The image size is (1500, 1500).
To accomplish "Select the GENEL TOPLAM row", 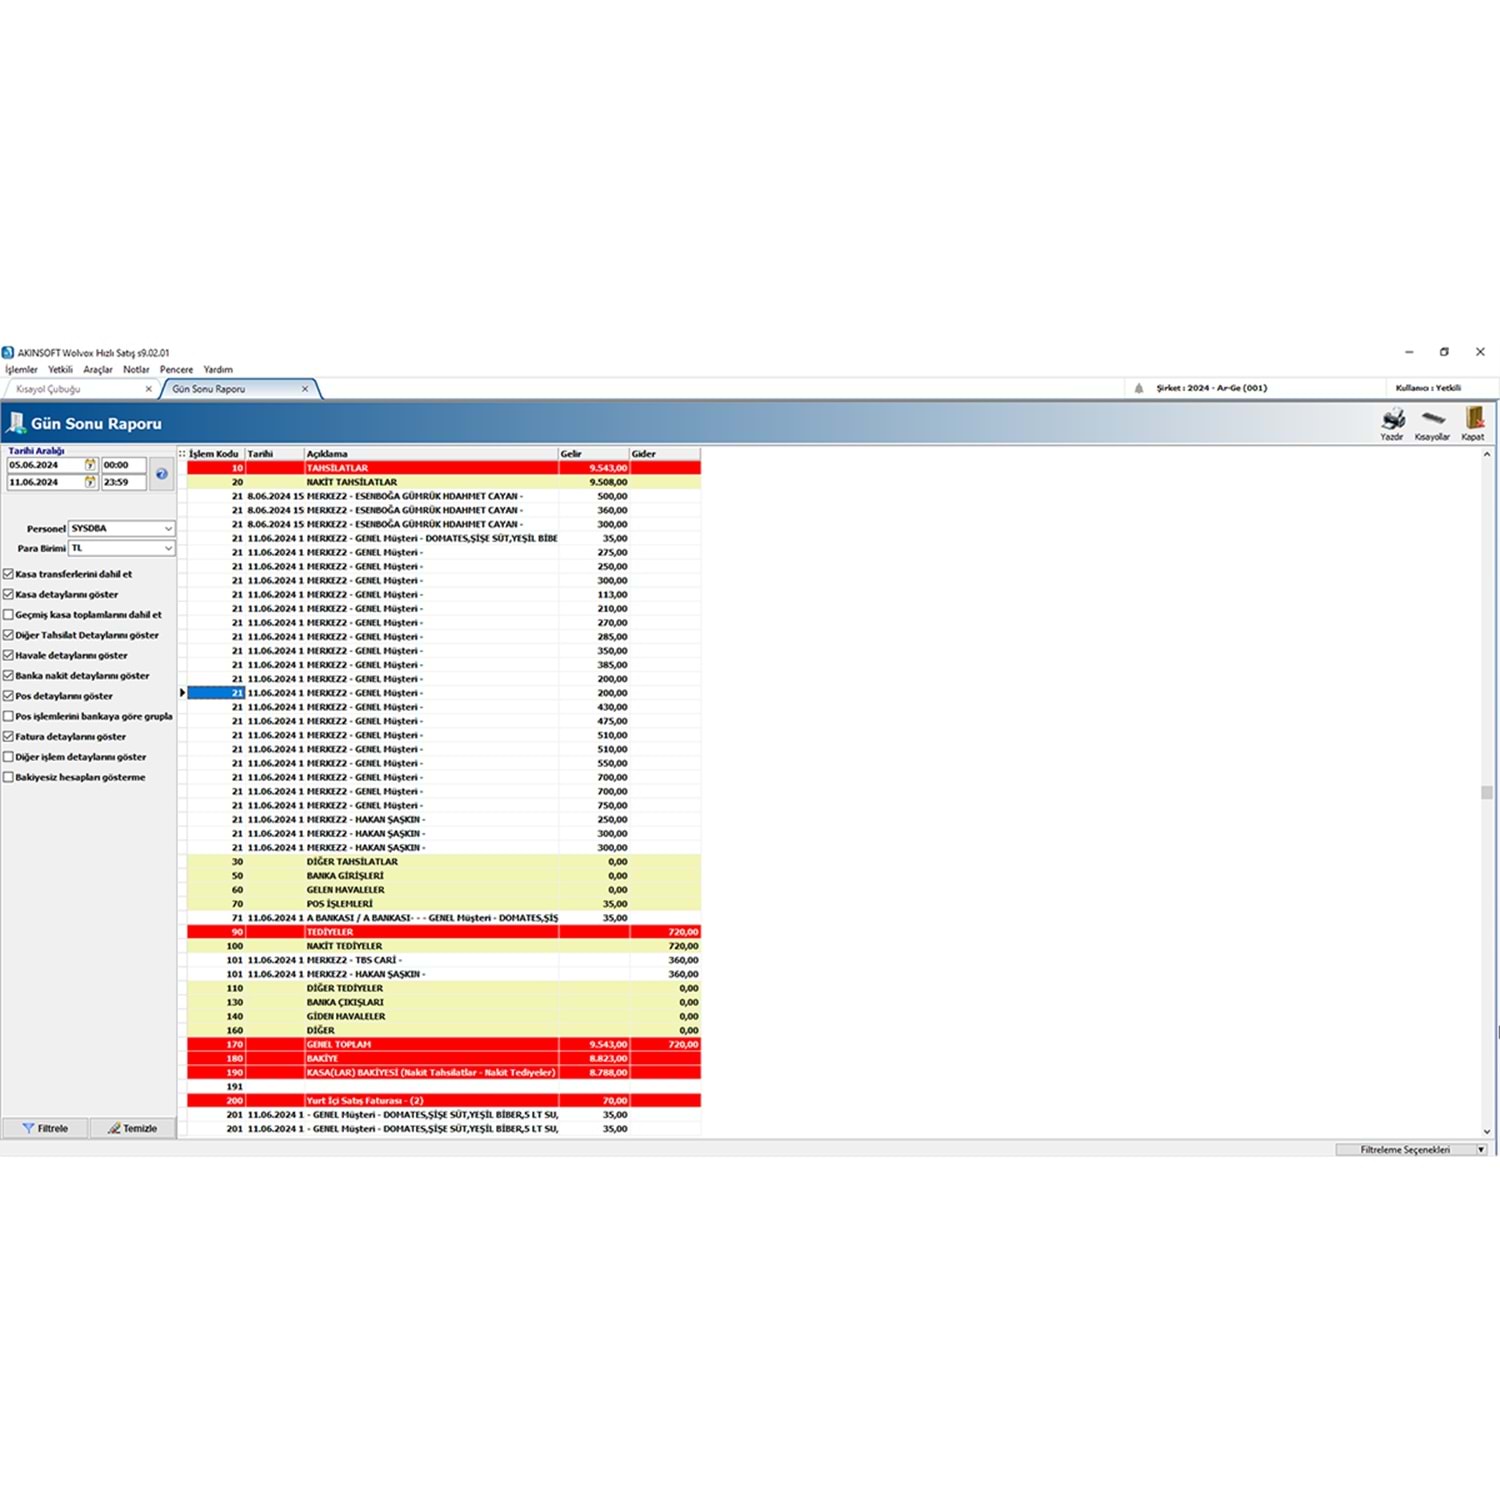I will [x=444, y=1044].
